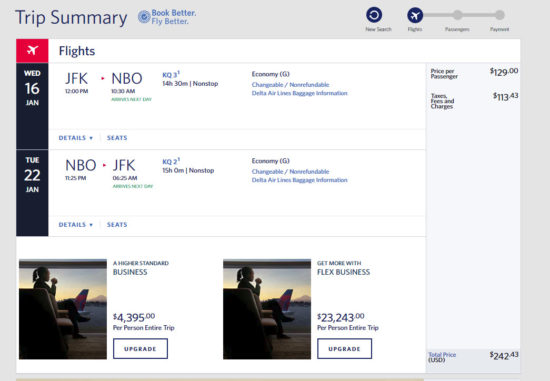Screen dimensions: 550x381
Task: Open the Total Price (USD) link
Action: 442,357
